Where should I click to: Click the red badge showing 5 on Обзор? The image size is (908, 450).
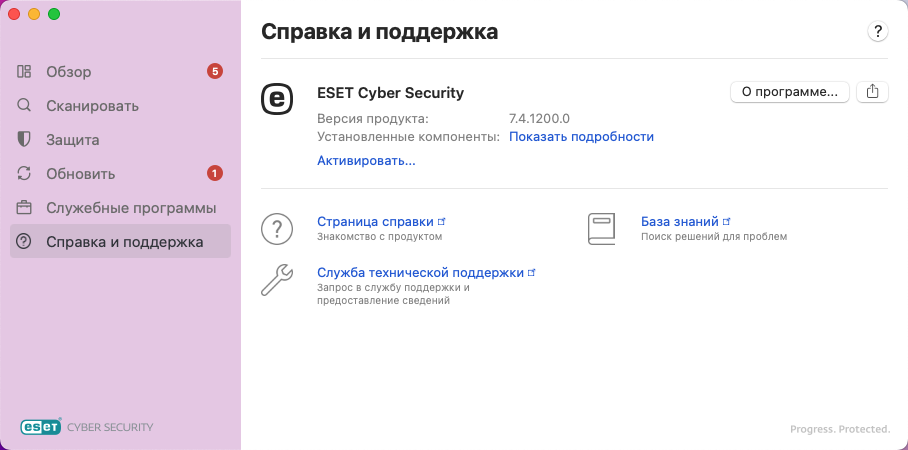click(214, 71)
